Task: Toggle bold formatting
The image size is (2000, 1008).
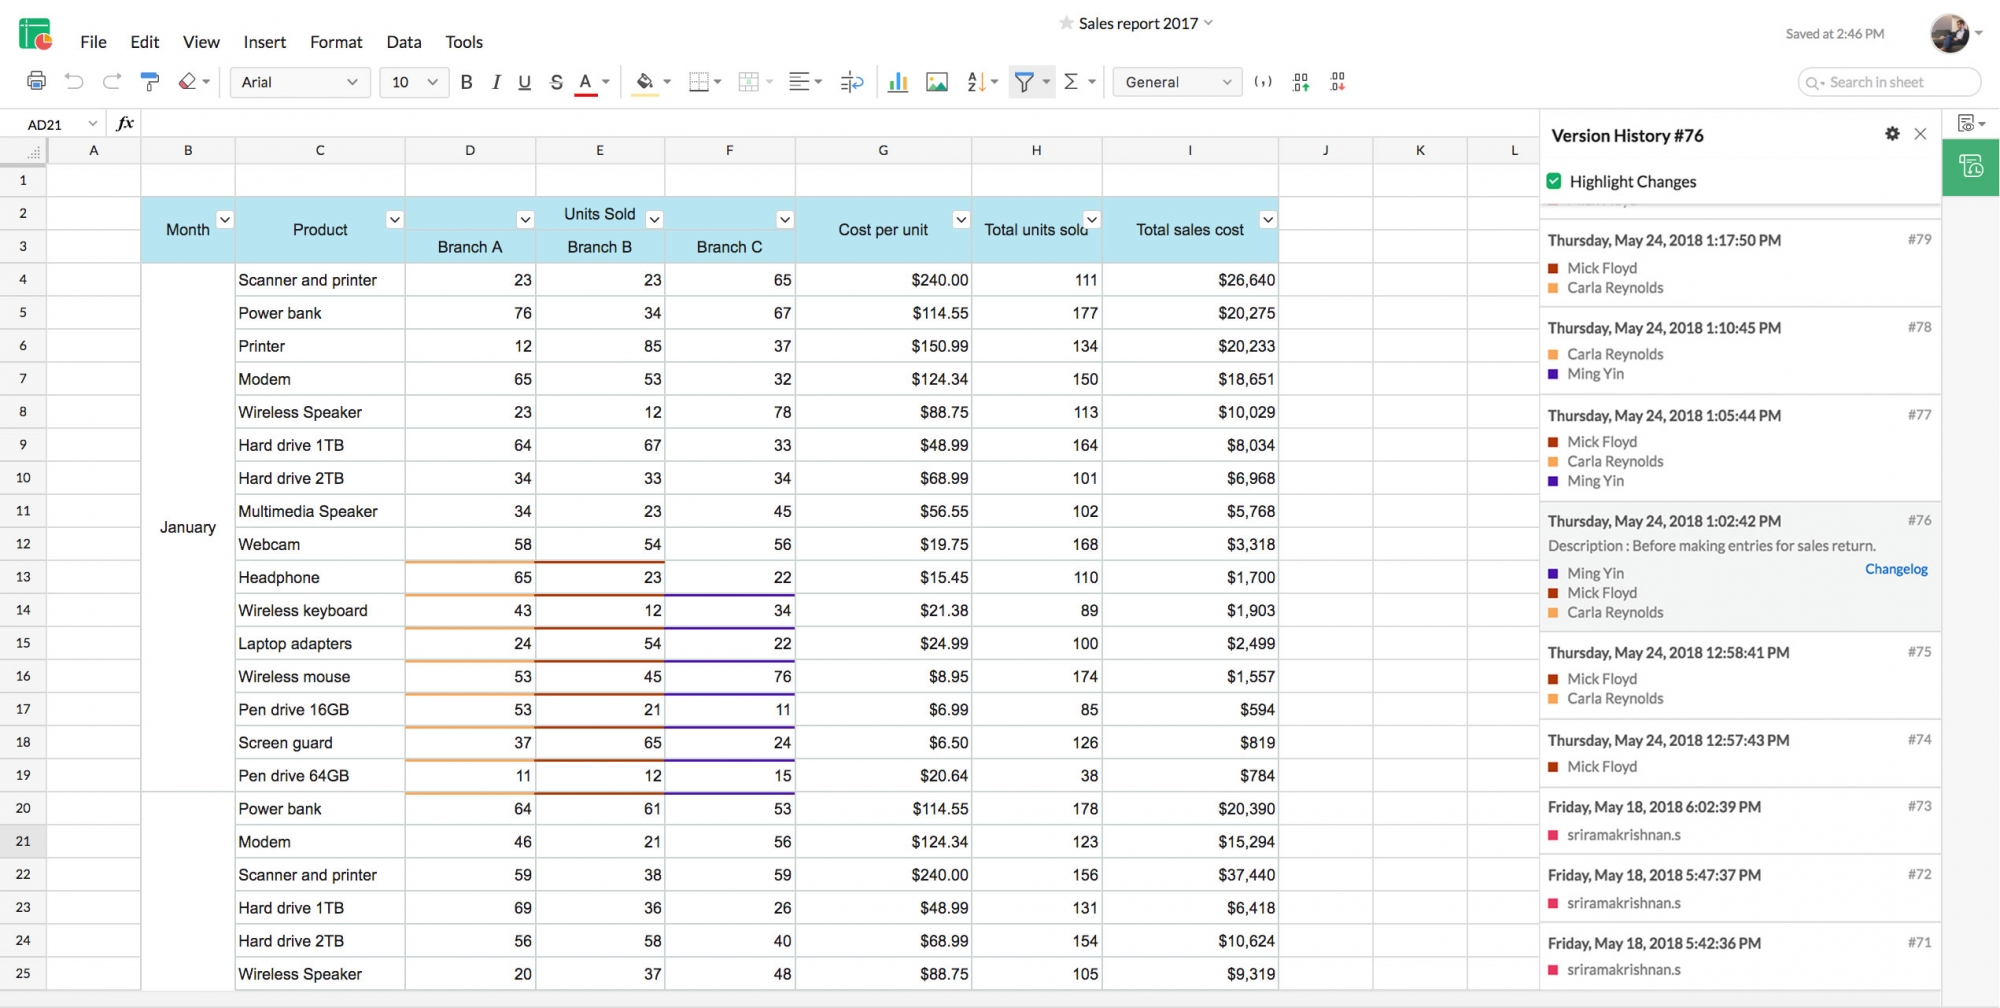Action: pos(466,82)
